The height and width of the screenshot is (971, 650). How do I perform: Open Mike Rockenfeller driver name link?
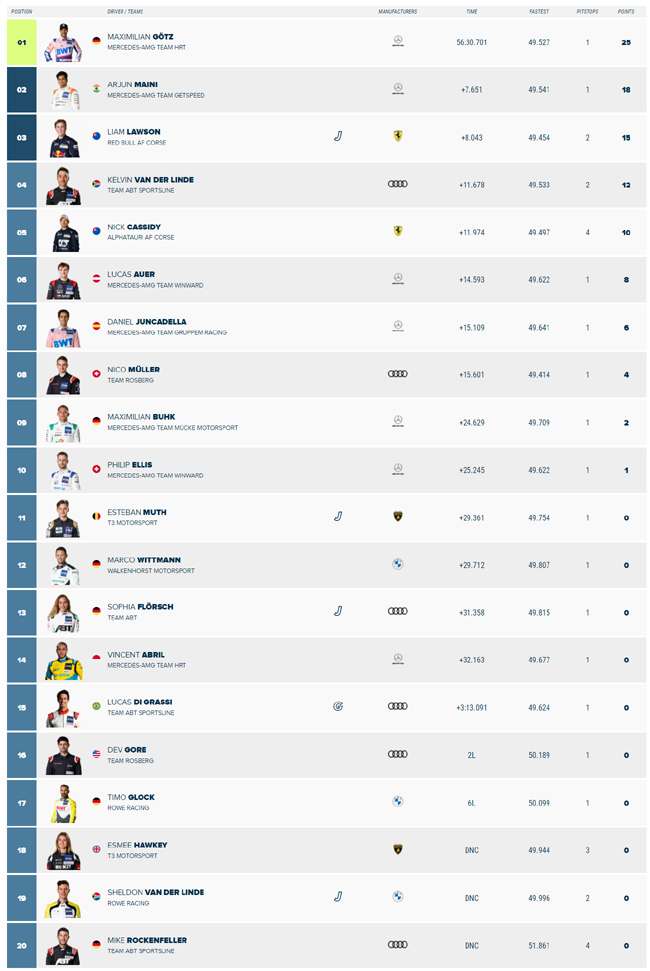click(147, 940)
